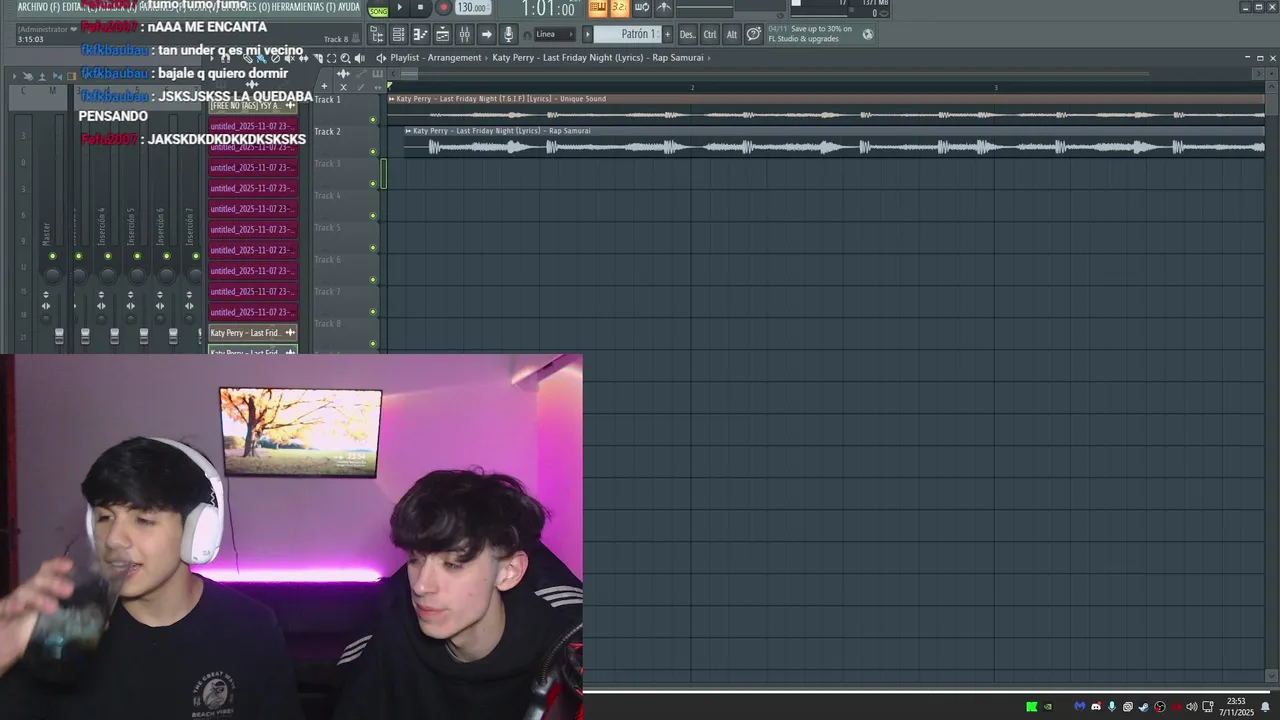The height and width of the screenshot is (720, 1280).
Task: Mute the Master mixer track
Action: tap(52, 256)
